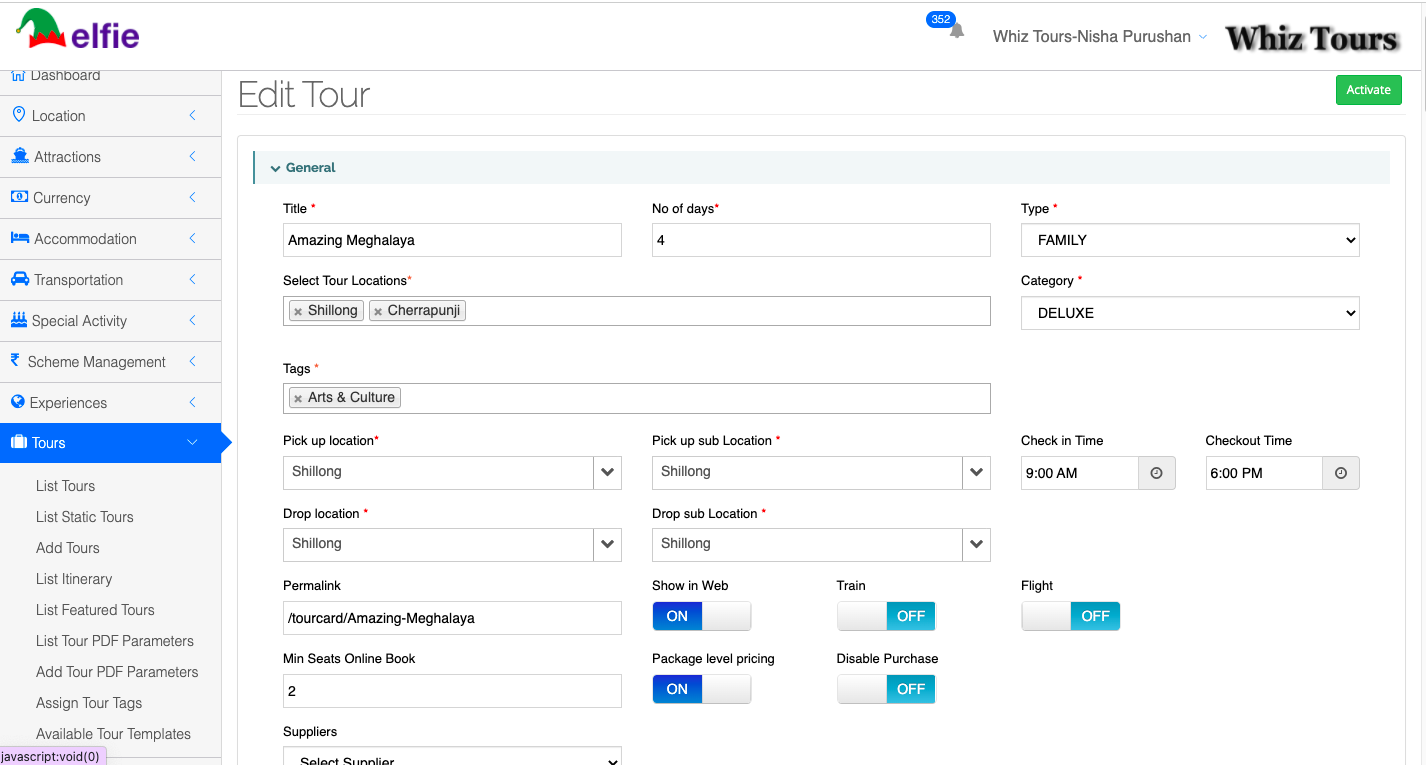The image size is (1426, 765).
Task: Click the elfie logo
Action: point(77,30)
